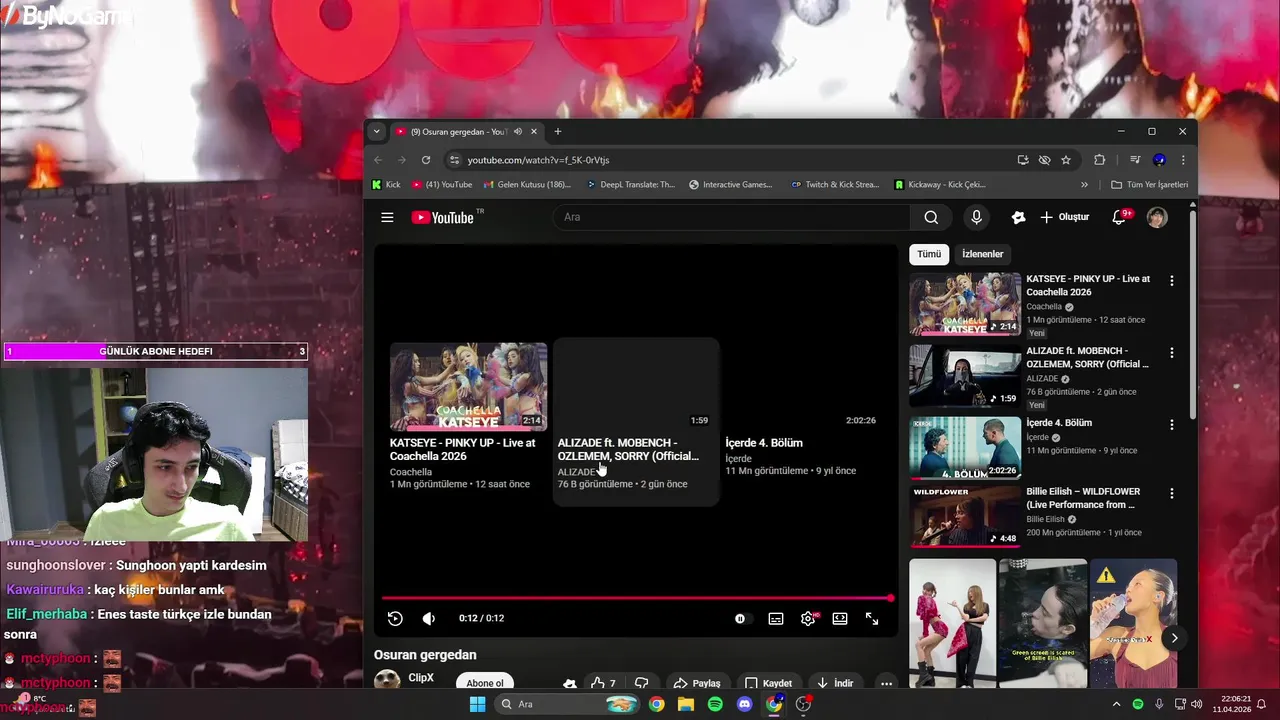Expand hidden bookmarks with double chevron

[1084, 185]
